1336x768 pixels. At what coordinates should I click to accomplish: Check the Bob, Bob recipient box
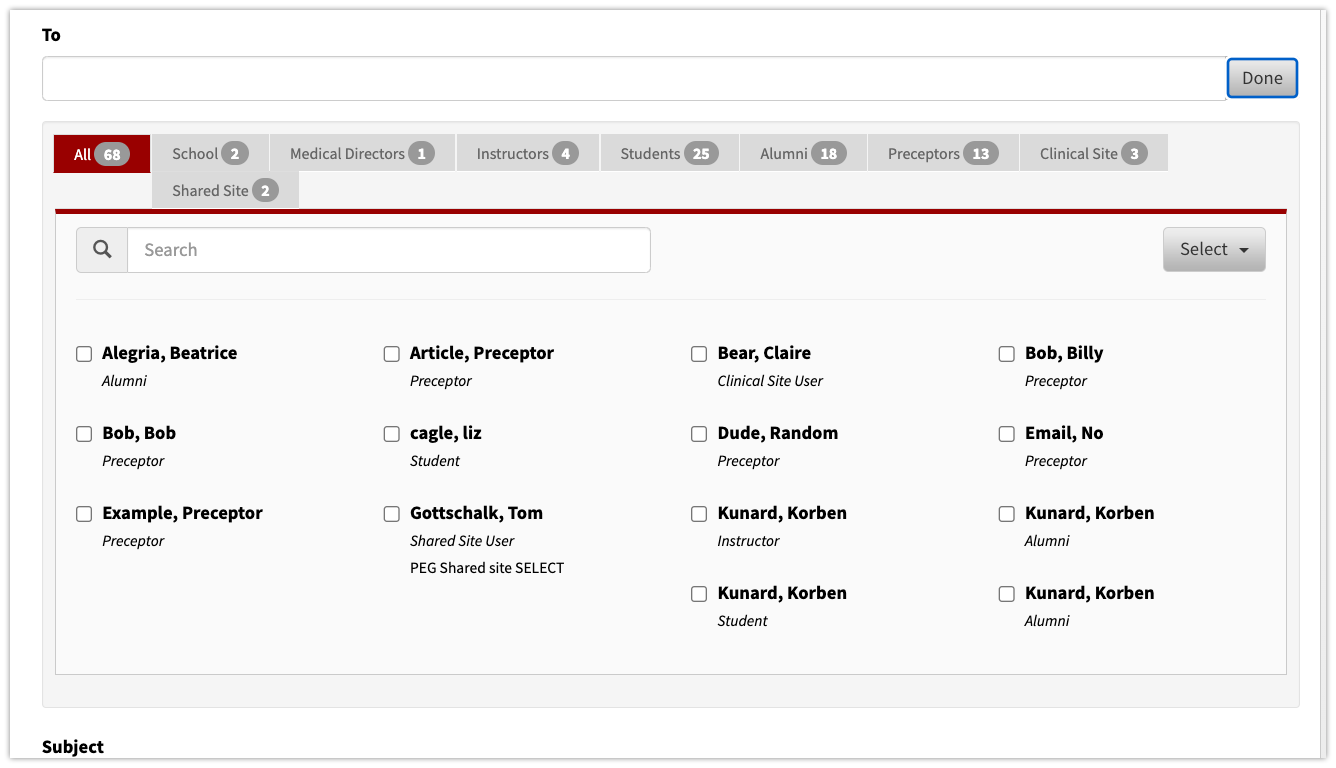(x=84, y=434)
